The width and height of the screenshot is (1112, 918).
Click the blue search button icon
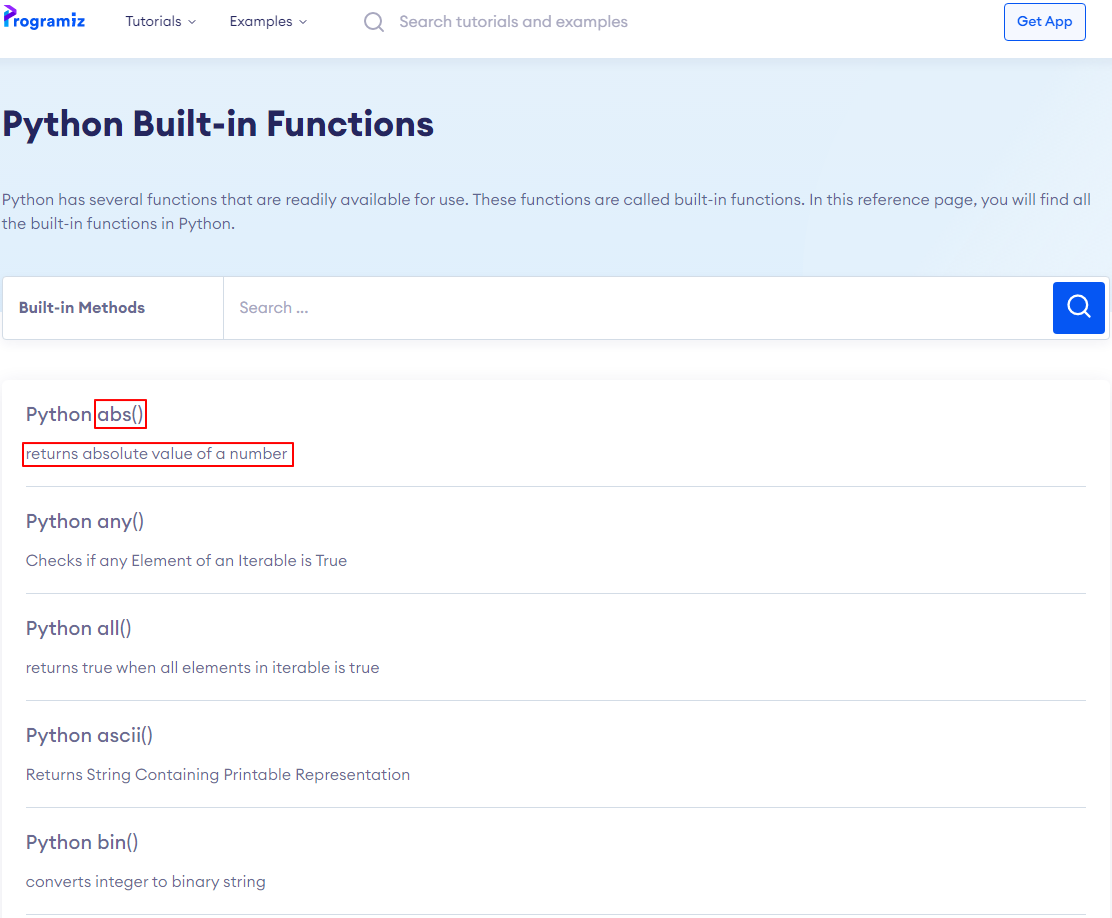click(1078, 308)
